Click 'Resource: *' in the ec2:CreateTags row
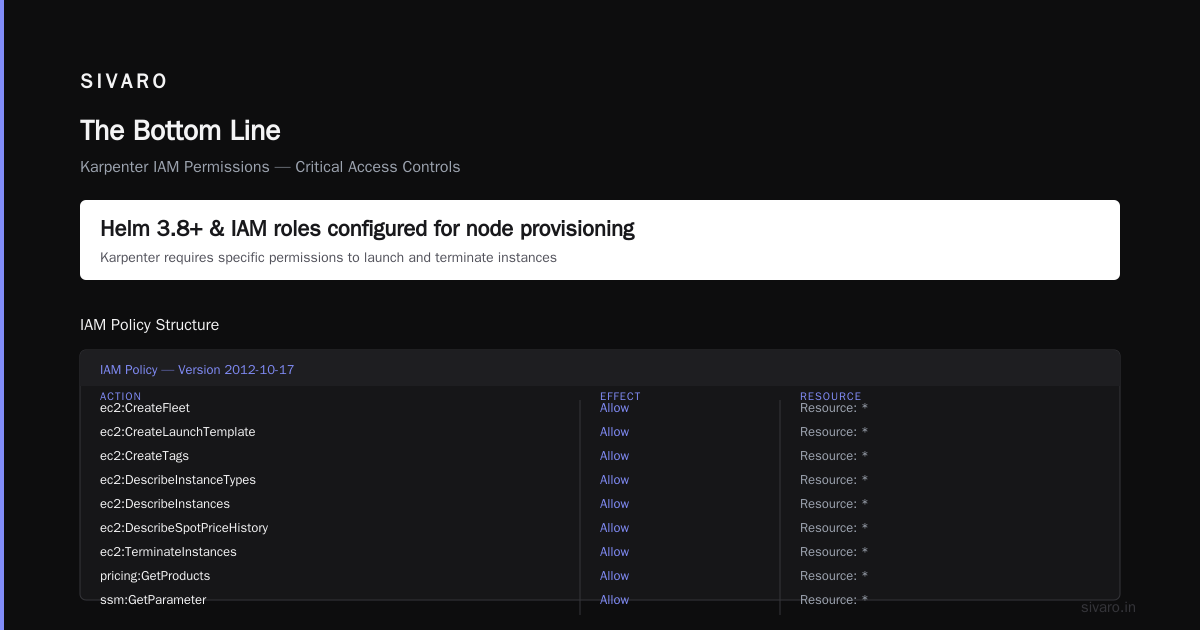Viewport: 1200px width, 630px height. click(834, 456)
